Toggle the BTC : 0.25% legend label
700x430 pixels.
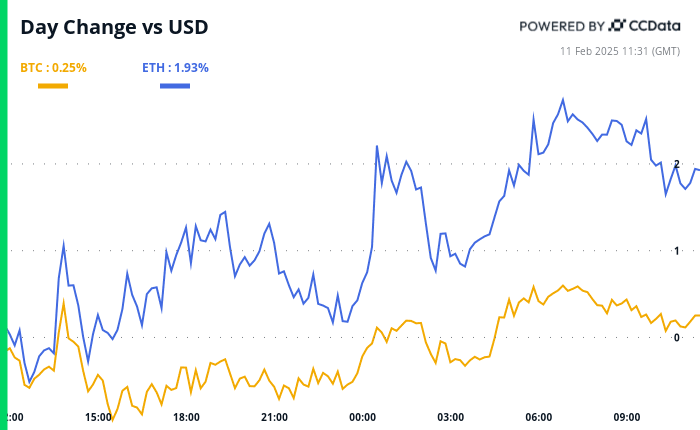coord(54,68)
